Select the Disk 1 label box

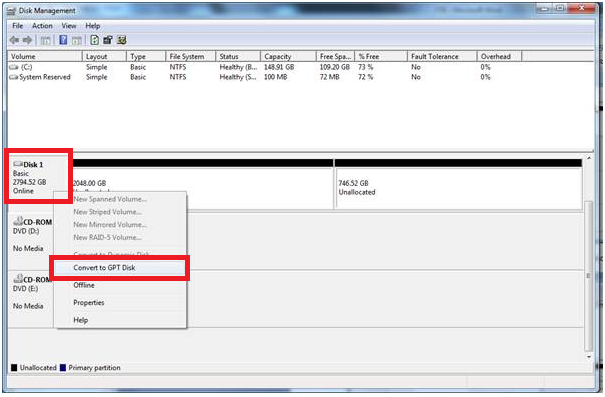pyautogui.click(x=39, y=177)
